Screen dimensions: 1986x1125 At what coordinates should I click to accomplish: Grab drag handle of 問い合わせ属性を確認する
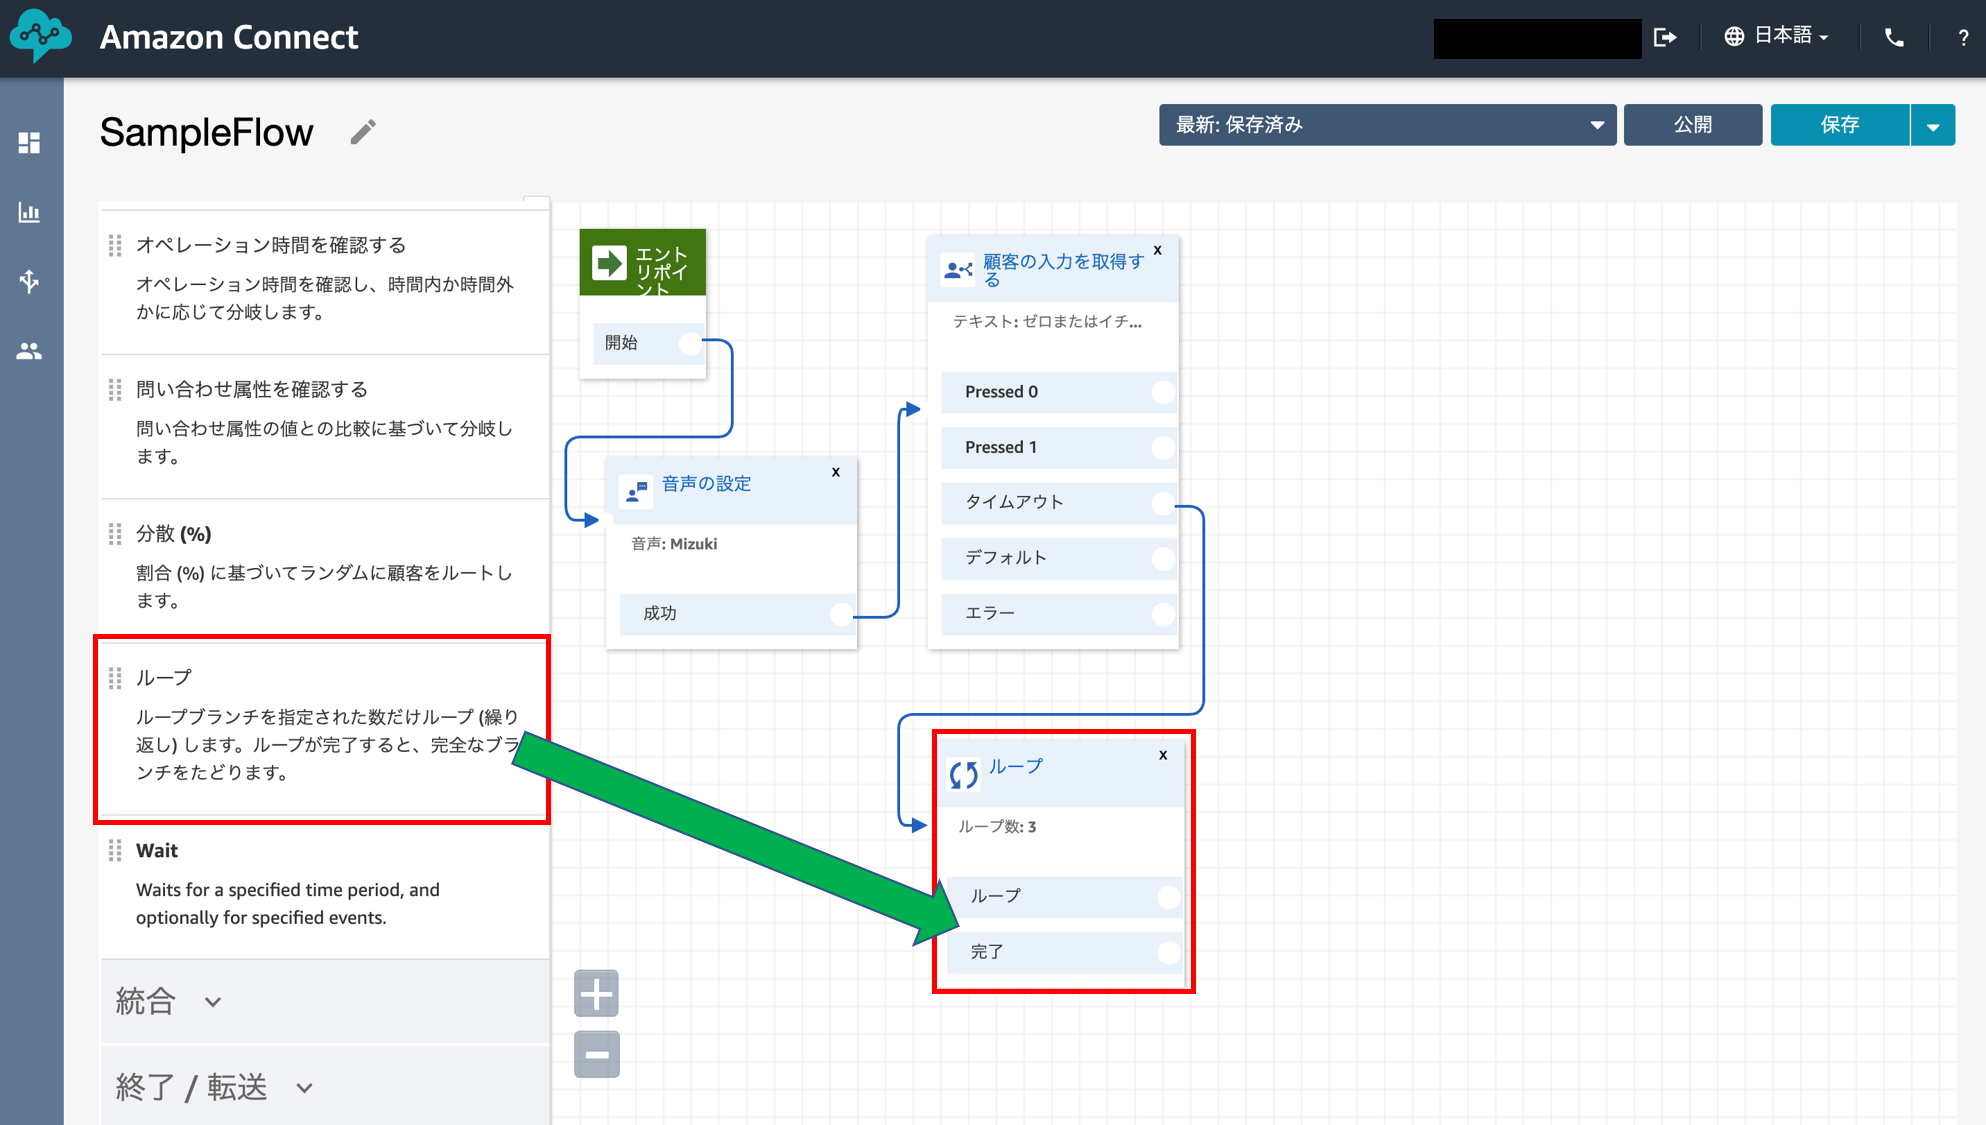[x=115, y=390]
